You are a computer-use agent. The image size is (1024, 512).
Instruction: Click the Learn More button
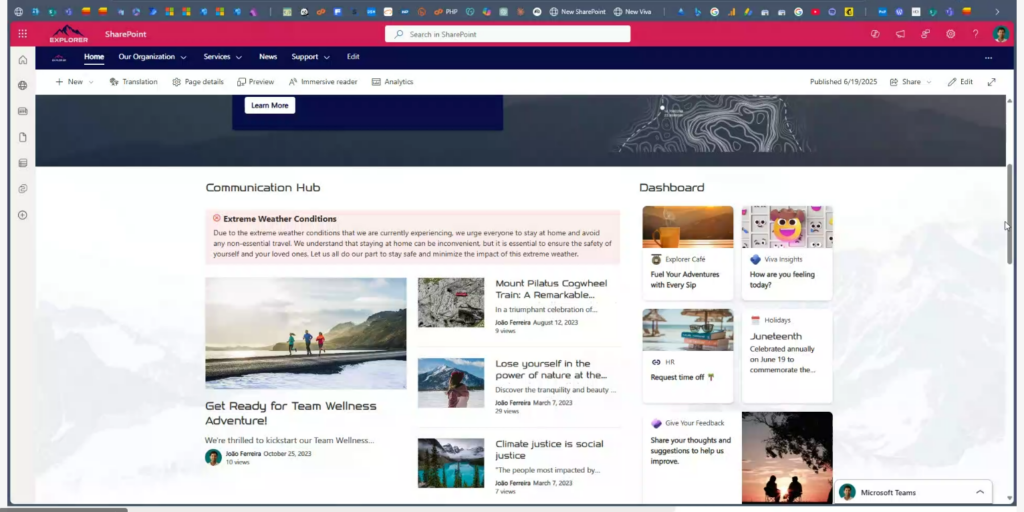269,105
